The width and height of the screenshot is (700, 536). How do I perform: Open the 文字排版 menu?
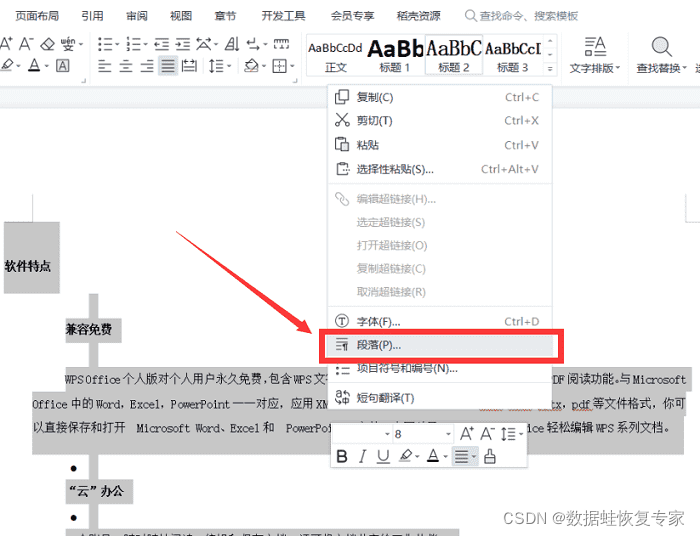[x=595, y=55]
